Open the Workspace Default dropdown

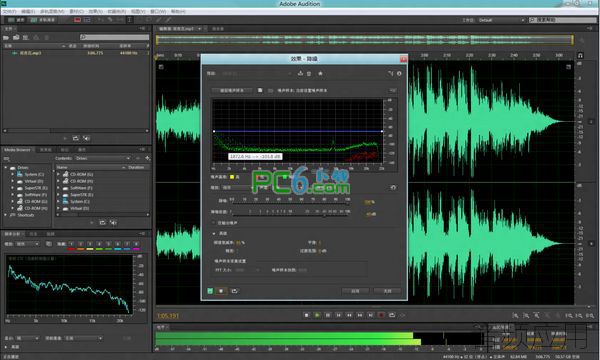pos(502,20)
